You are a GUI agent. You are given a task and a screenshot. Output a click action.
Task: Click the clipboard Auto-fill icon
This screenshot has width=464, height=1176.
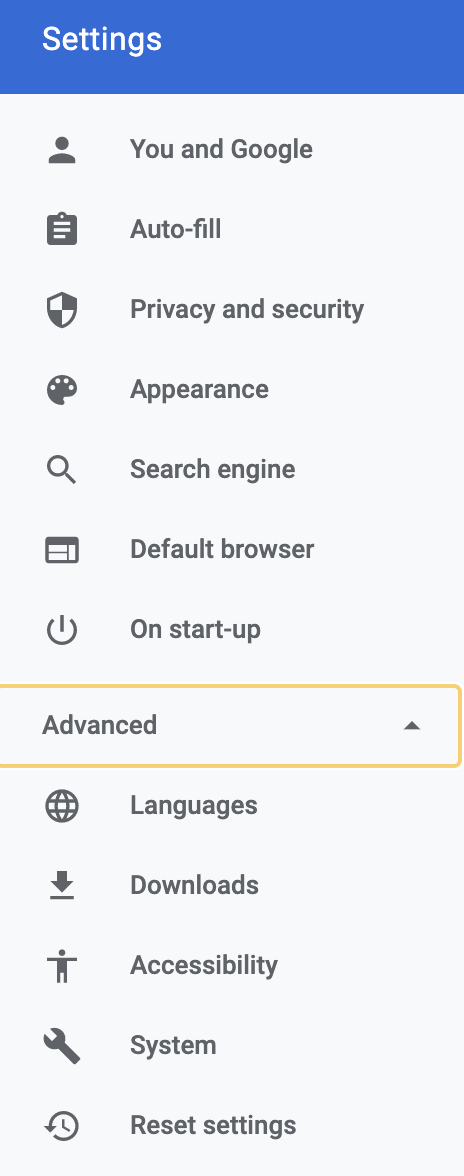tap(62, 229)
